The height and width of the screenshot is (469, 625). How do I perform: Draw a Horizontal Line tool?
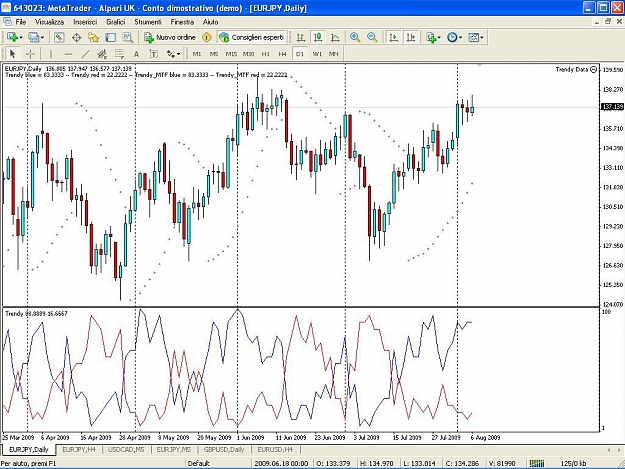pyautogui.click(x=68, y=54)
